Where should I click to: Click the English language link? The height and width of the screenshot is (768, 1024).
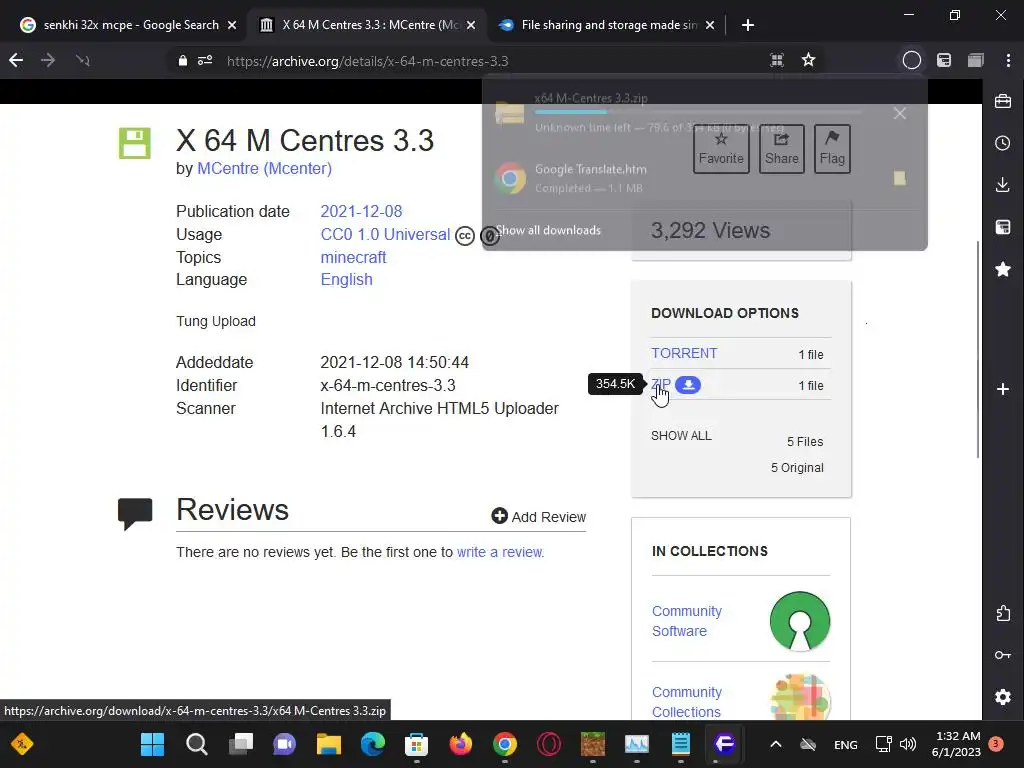(x=346, y=280)
